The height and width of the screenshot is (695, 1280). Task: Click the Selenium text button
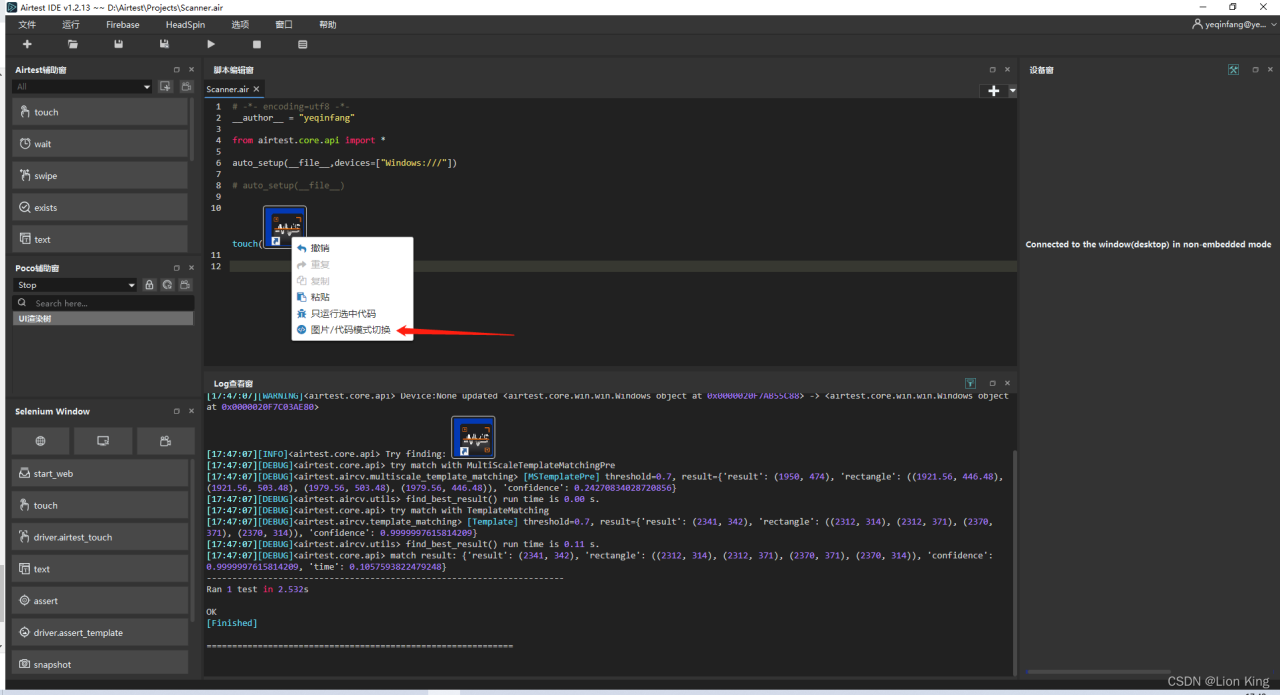(x=100, y=569)
